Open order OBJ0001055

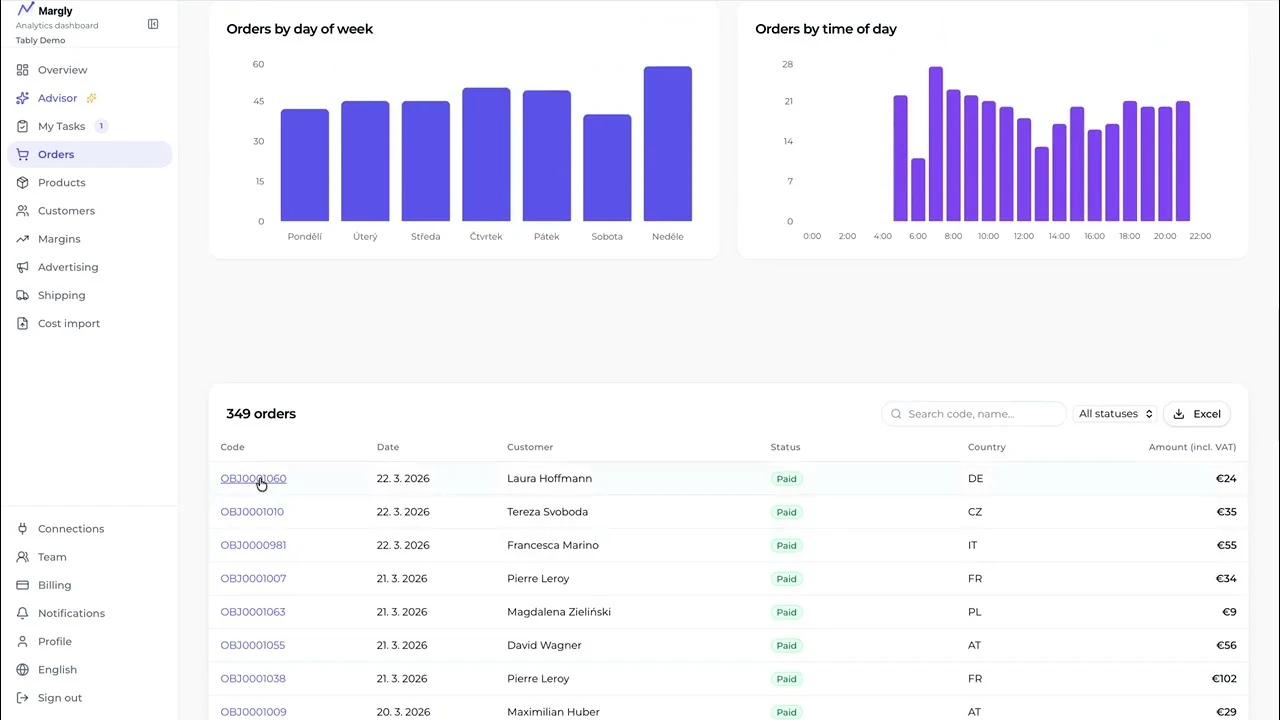(253, 645)
